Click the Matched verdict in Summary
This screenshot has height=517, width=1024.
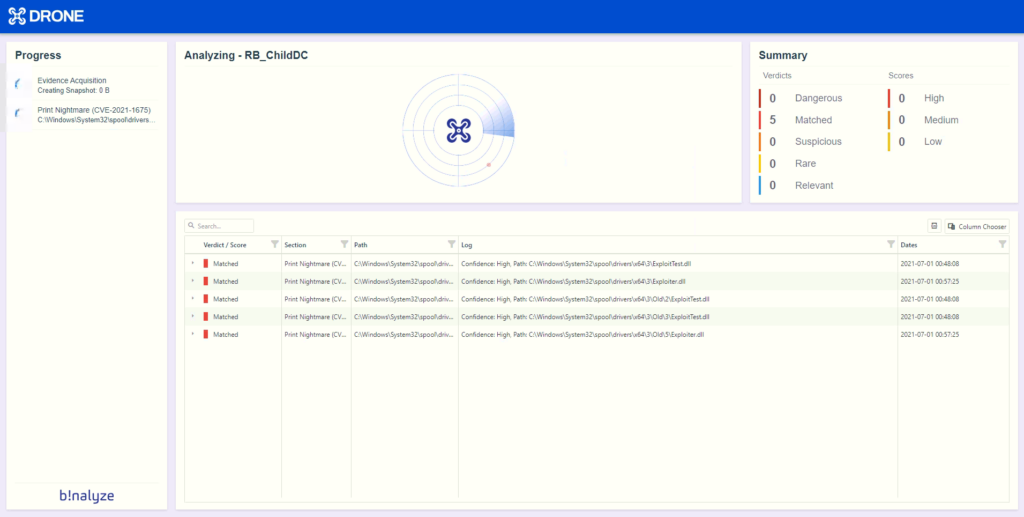[813, 120]
